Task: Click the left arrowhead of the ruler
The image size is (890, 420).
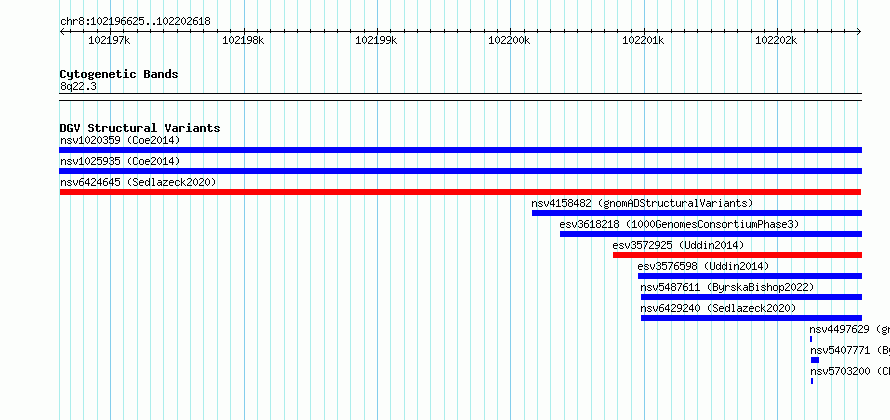Action: tap(62, 32)
